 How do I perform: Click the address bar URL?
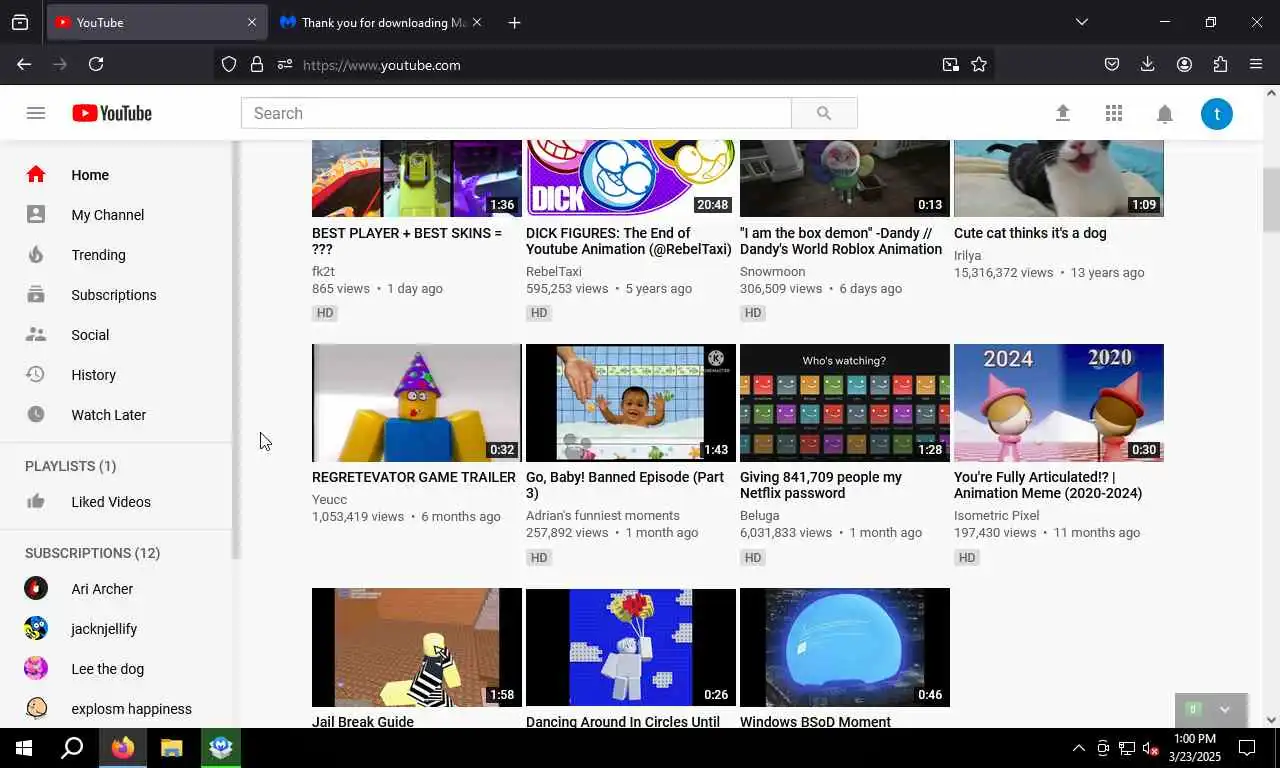(x=381, y=65)
